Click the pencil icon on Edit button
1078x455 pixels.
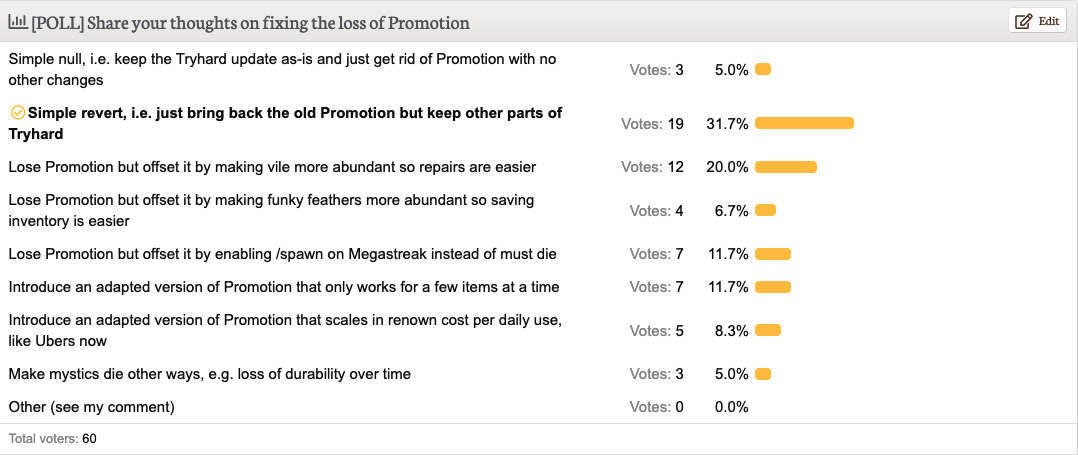point(1023,21)
